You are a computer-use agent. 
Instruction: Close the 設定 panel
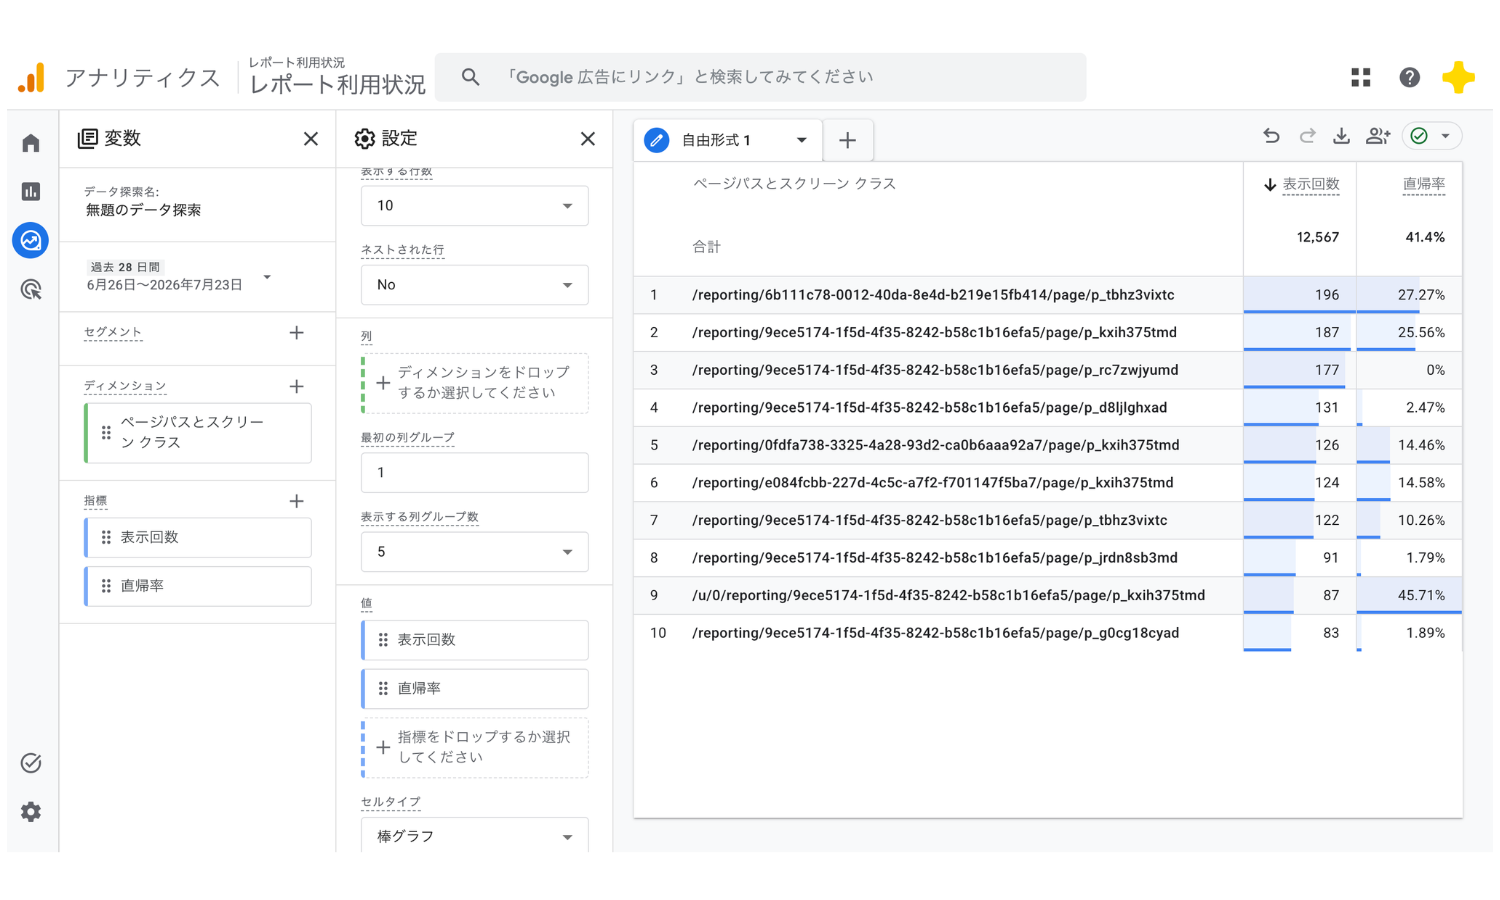click(x=588, y=139)
